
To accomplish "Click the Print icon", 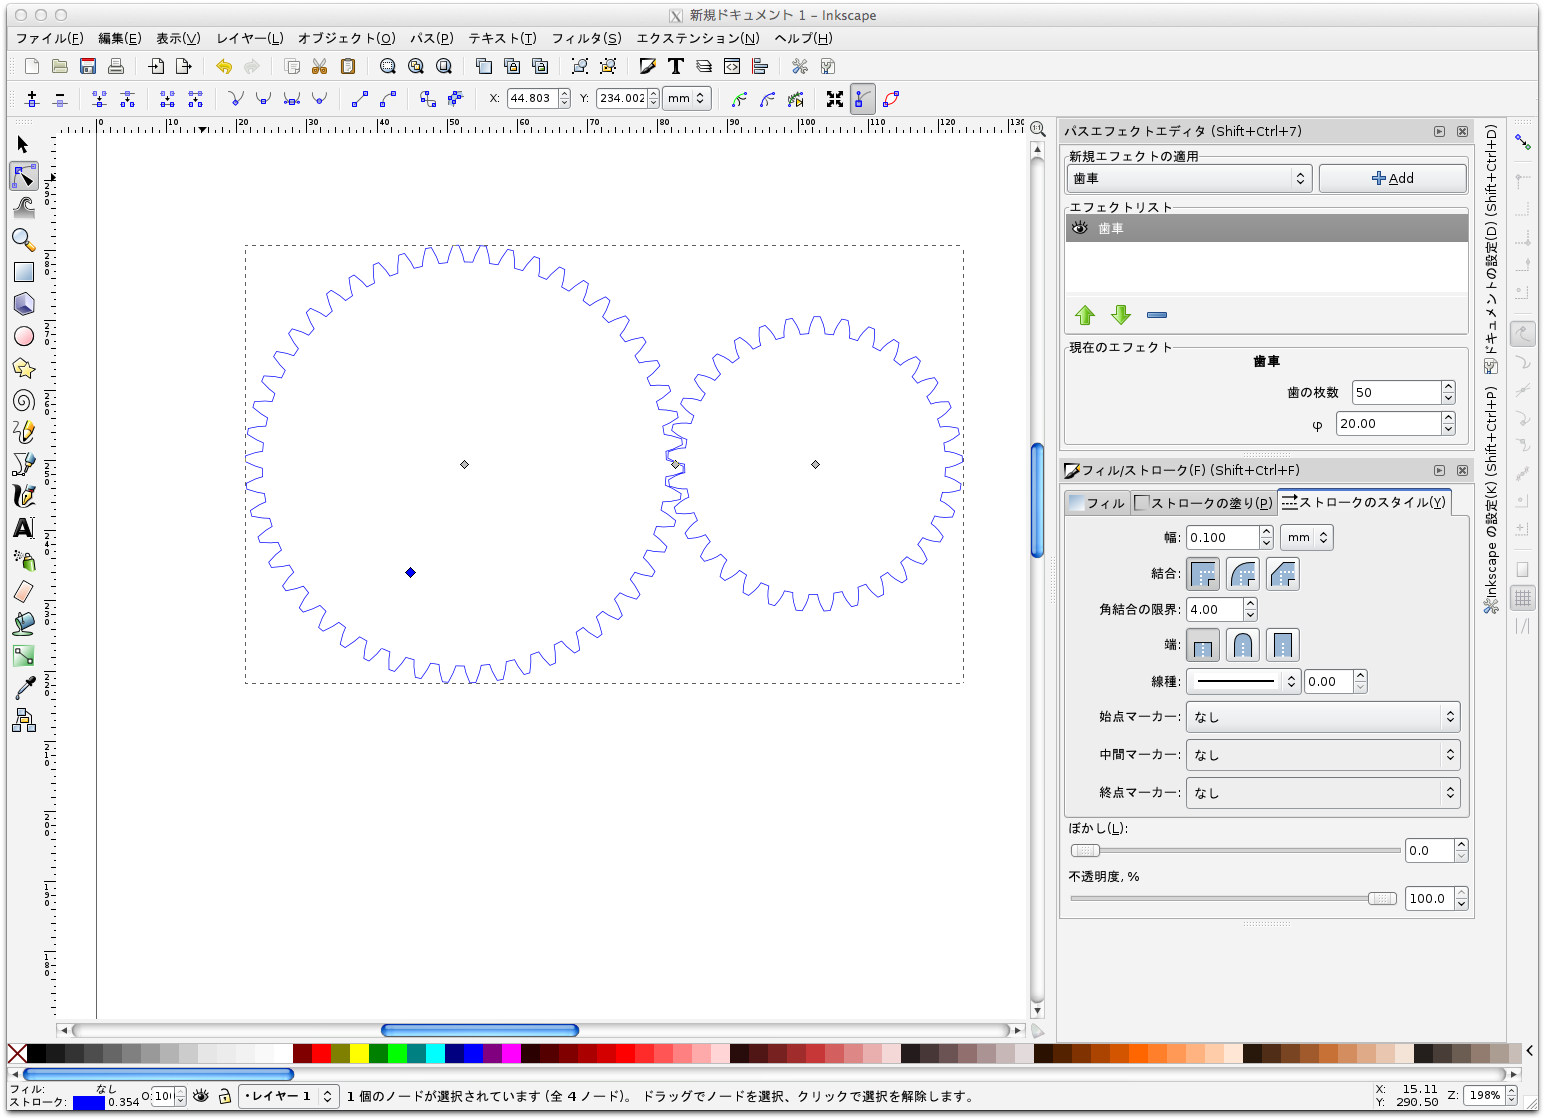I will click(x=116, y=66).
